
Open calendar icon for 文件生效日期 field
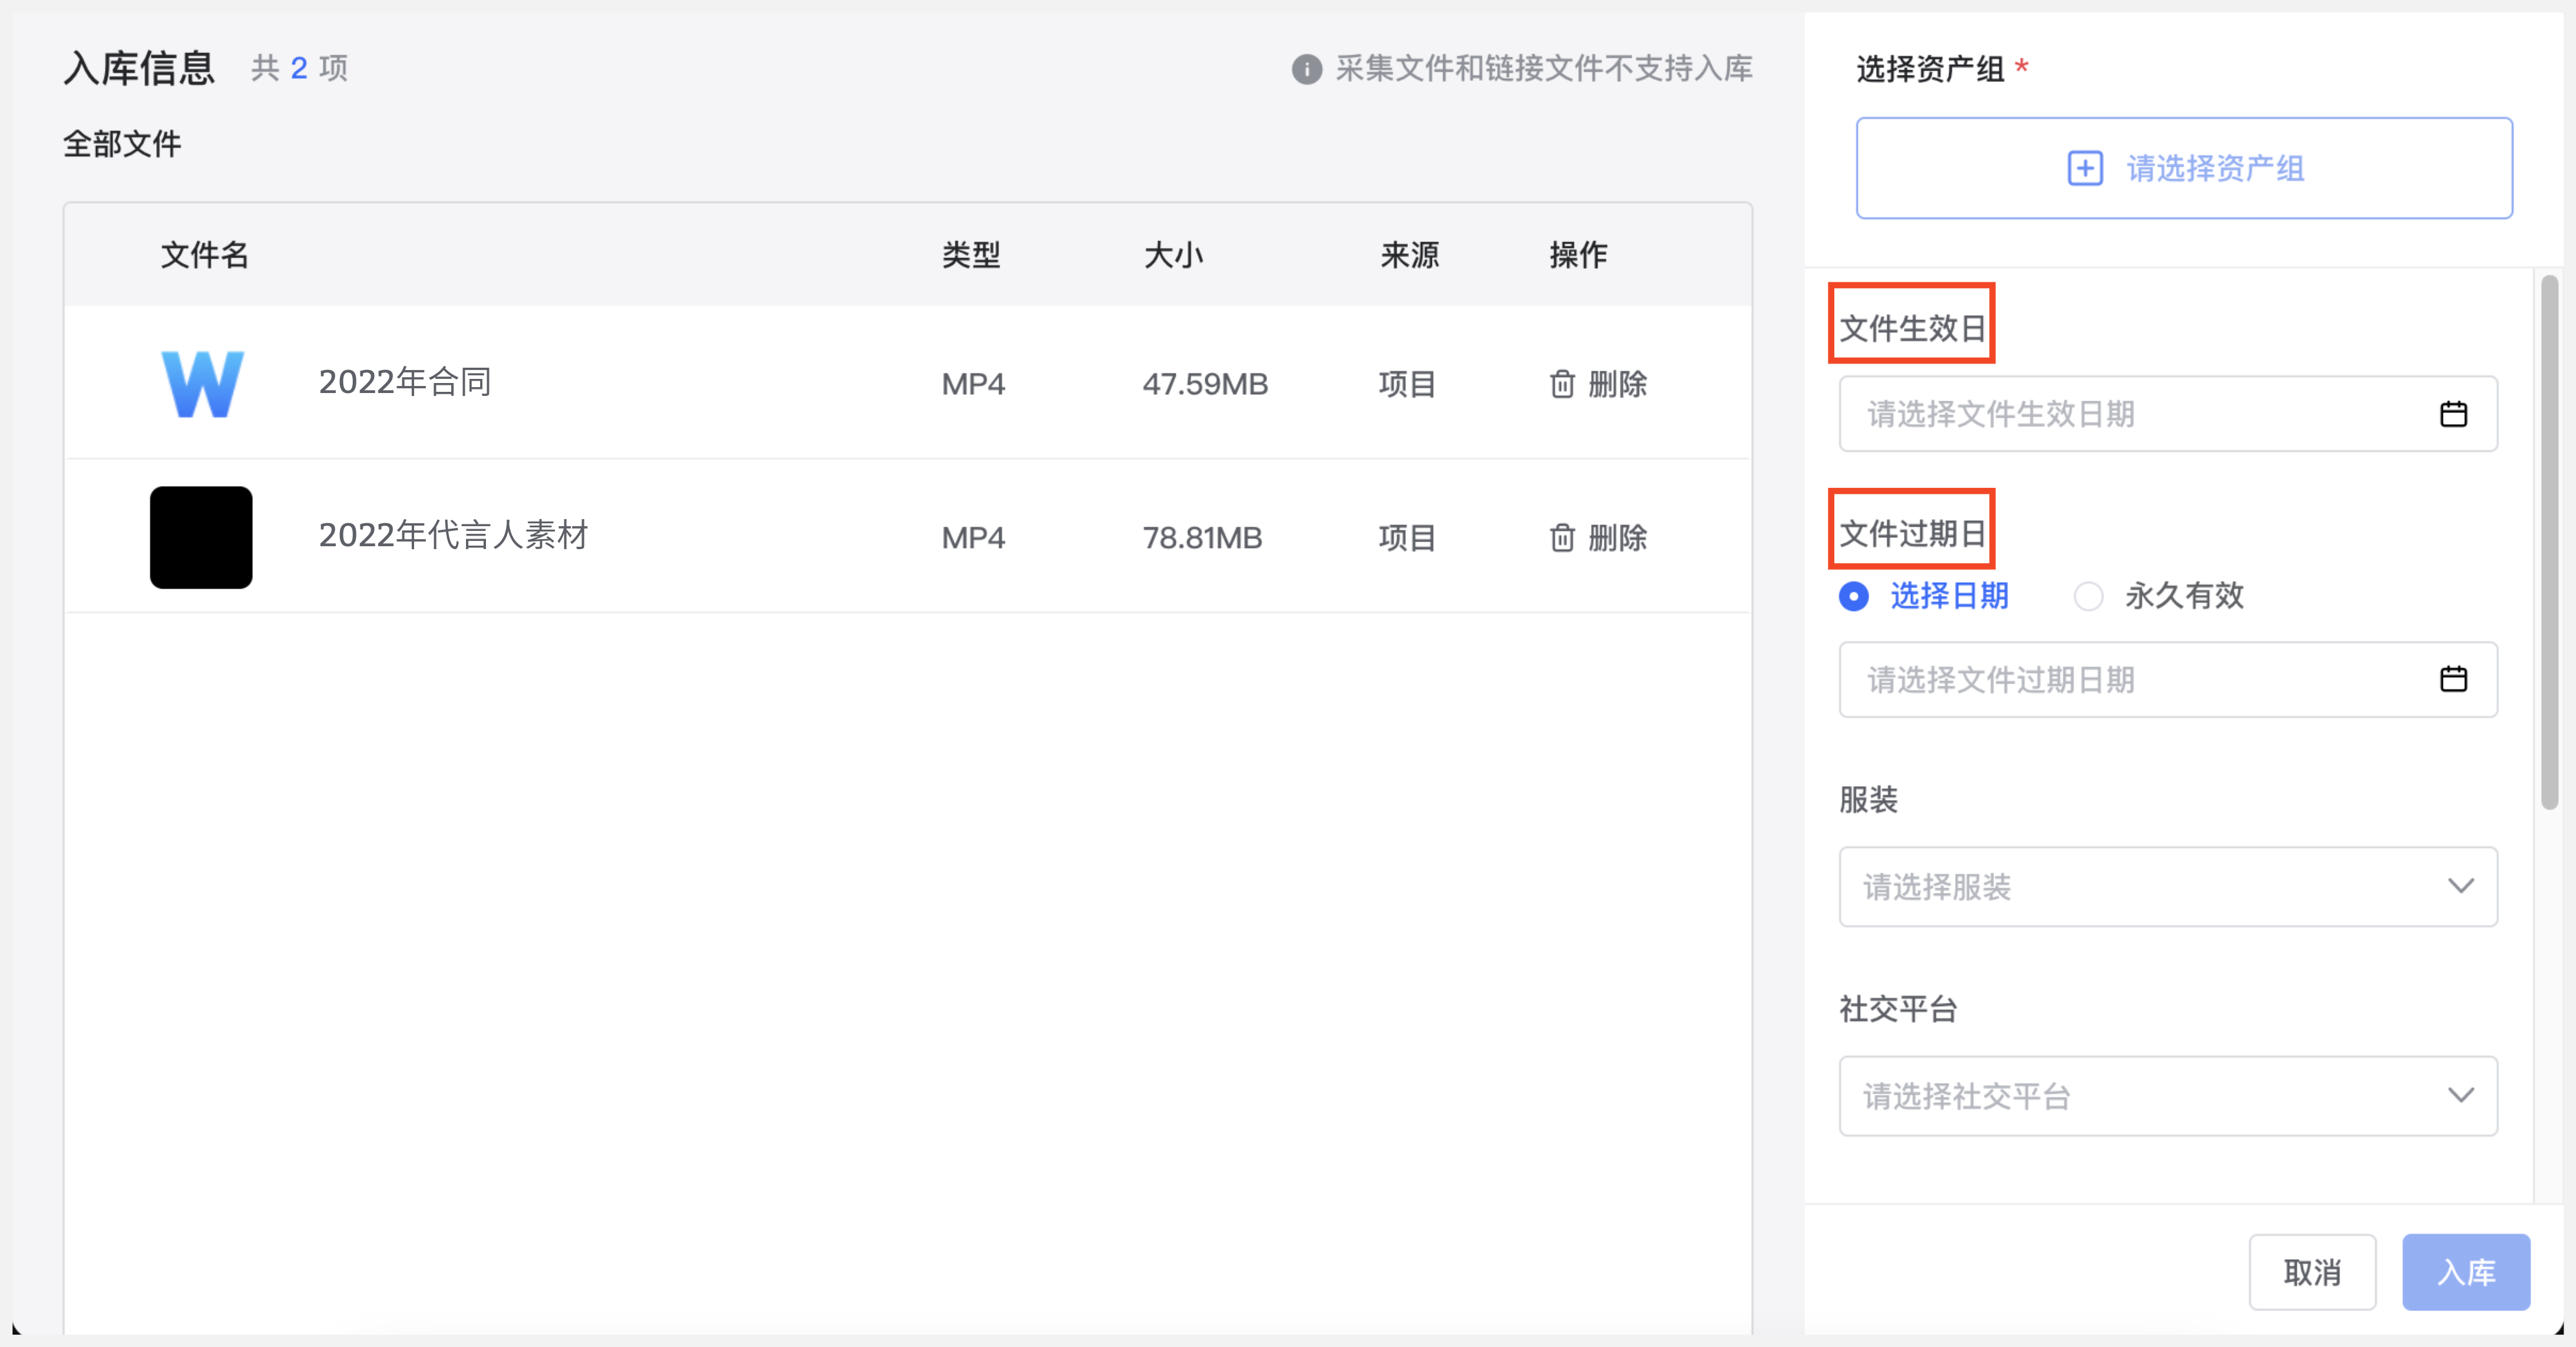(x=2453, y=414)
